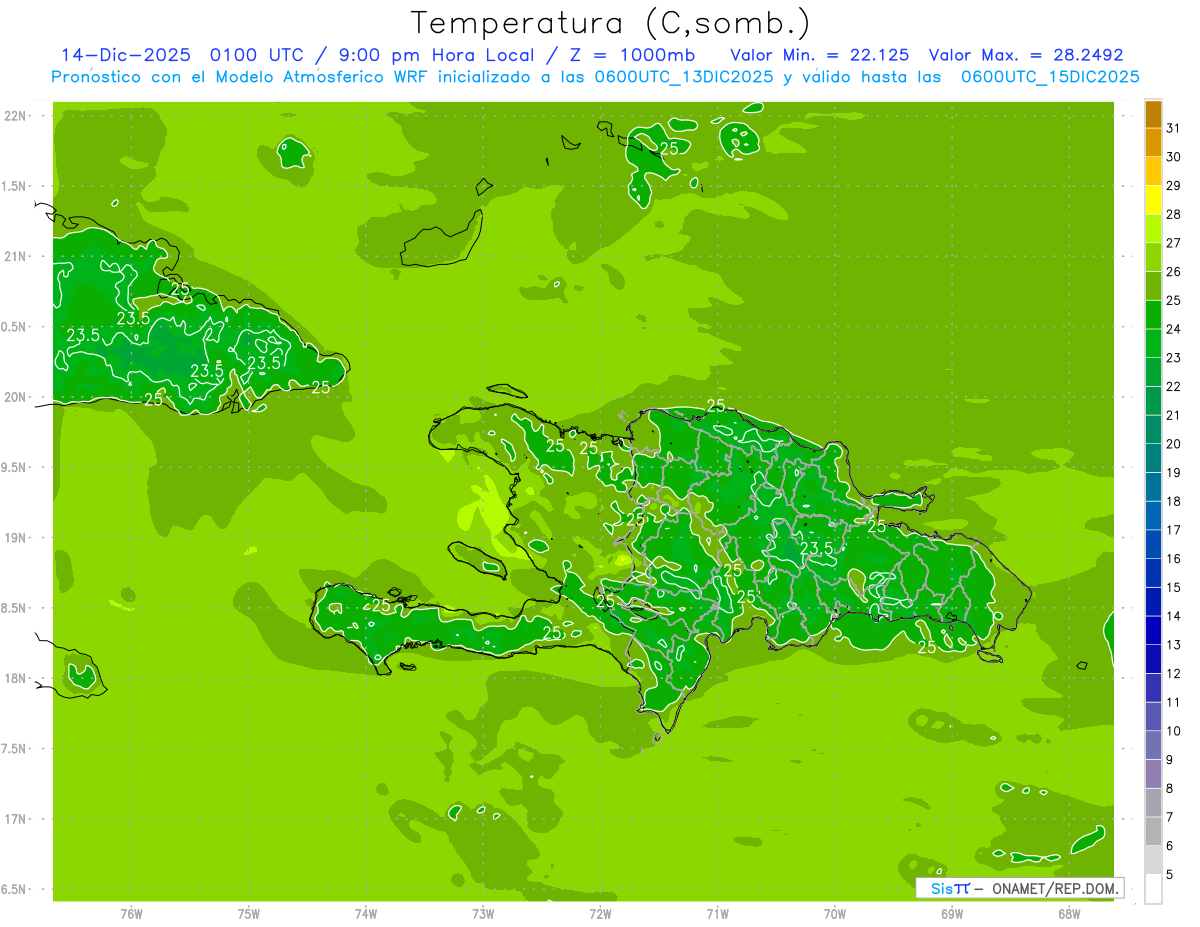Click the colorbar scale label "24"

pos(1174,329)
